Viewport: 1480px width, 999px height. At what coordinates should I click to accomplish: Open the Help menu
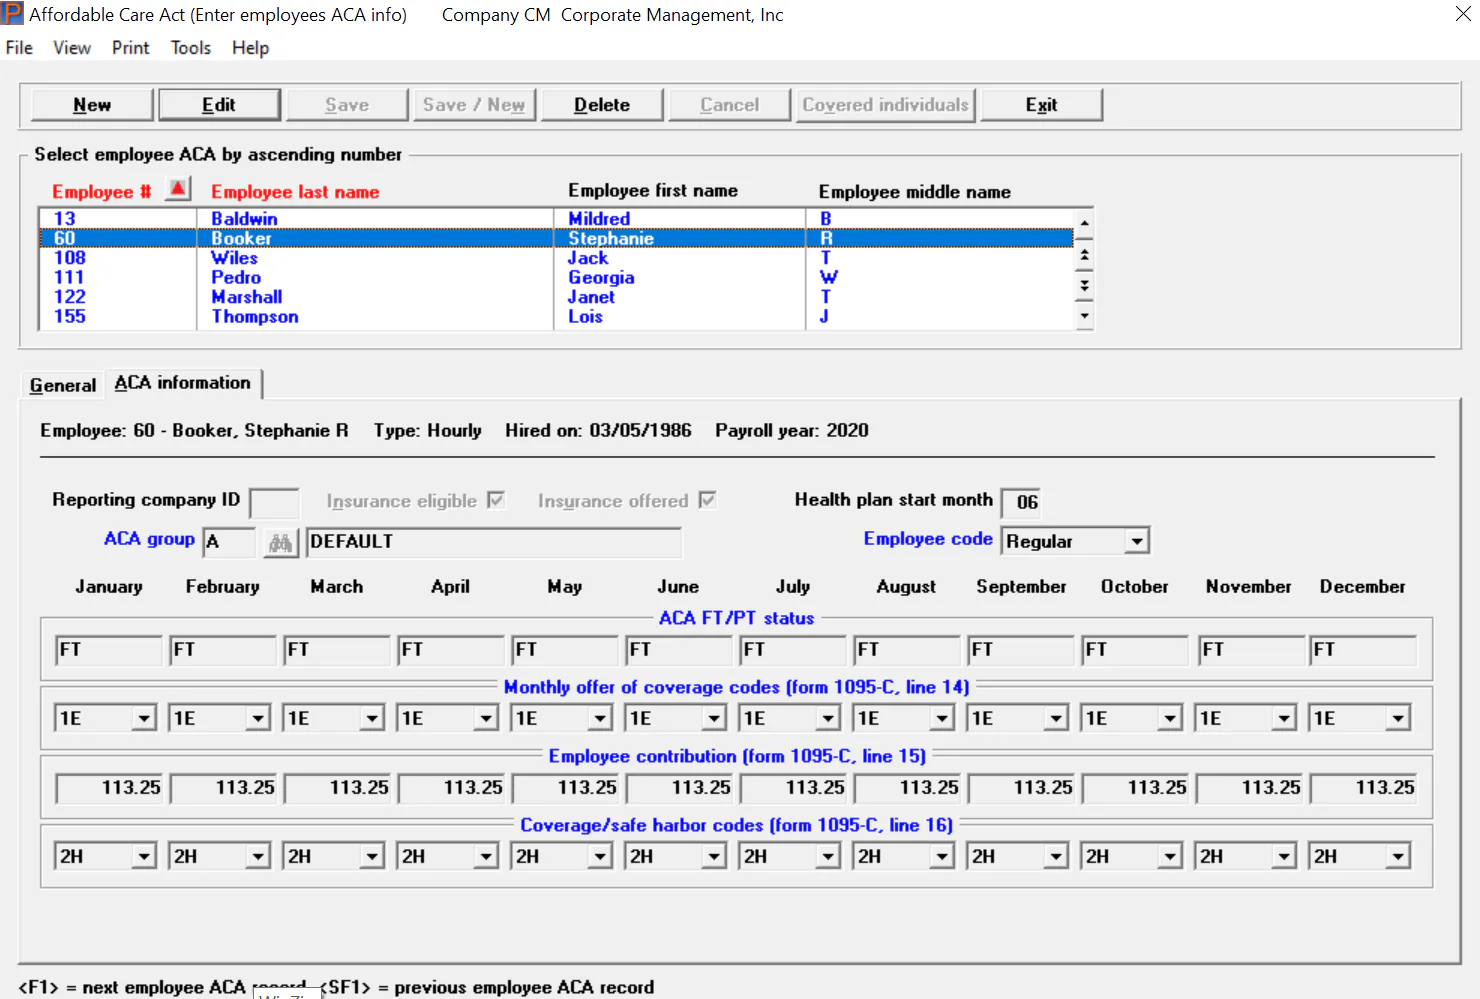click(x=250, y=48)
